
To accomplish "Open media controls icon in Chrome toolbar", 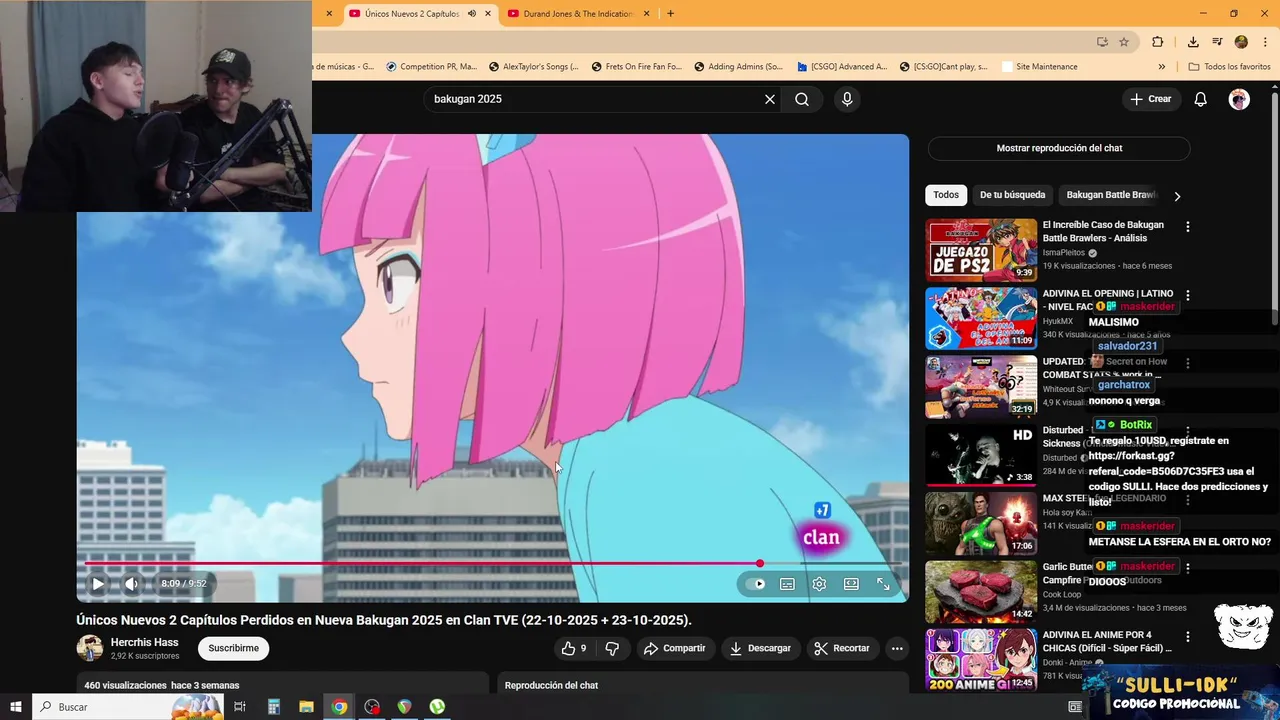I will [1217, 42].
